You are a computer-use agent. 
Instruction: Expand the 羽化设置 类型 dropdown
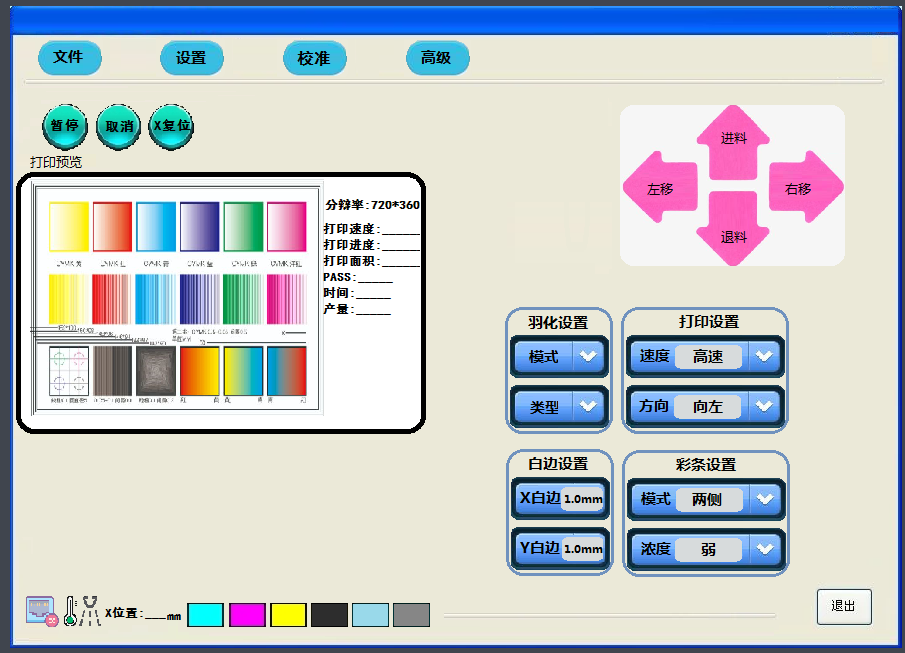tap(588, 406)
